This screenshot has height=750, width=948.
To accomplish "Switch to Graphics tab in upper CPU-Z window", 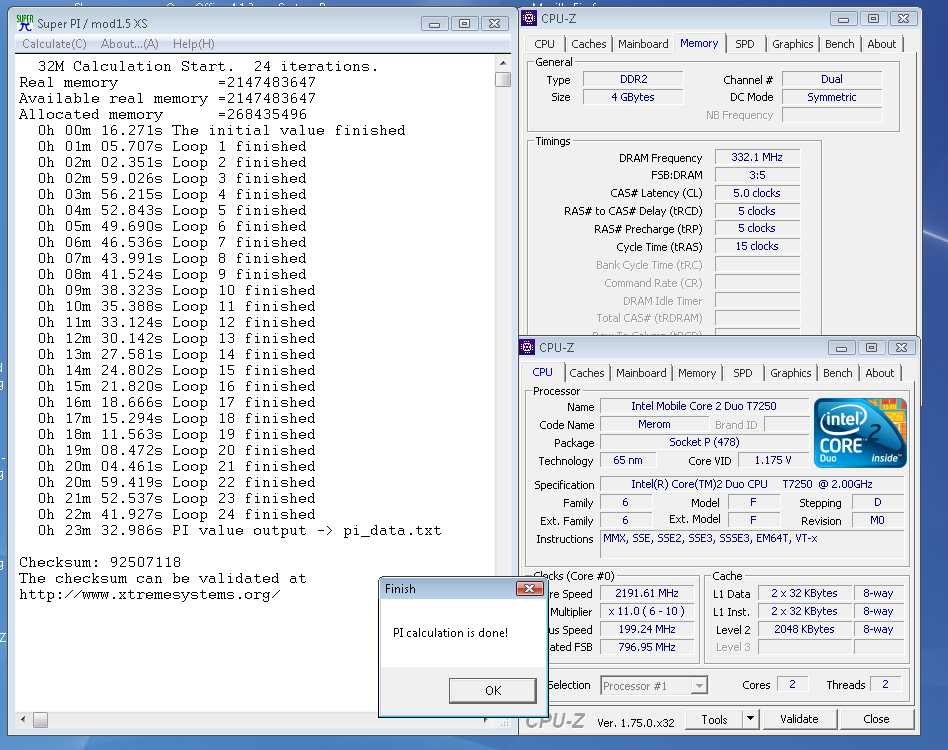I will coord(792,44).
